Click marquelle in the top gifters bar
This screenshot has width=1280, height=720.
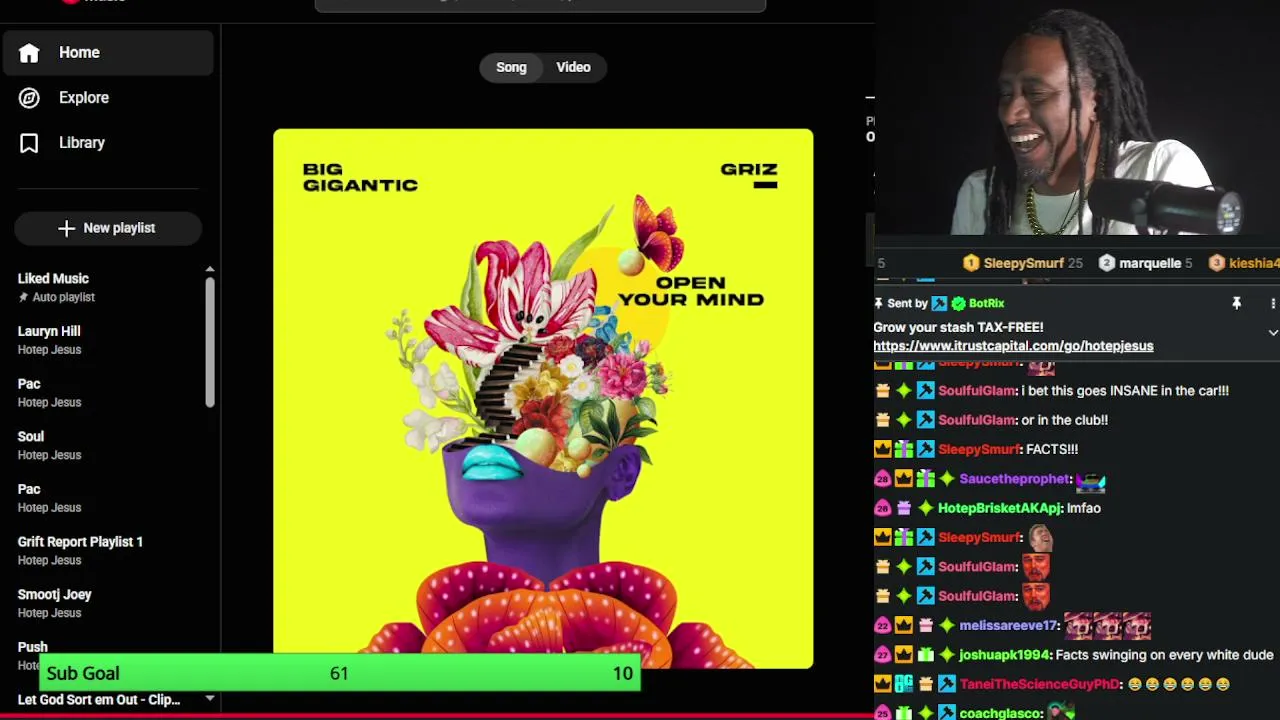tap(1150, 263)
